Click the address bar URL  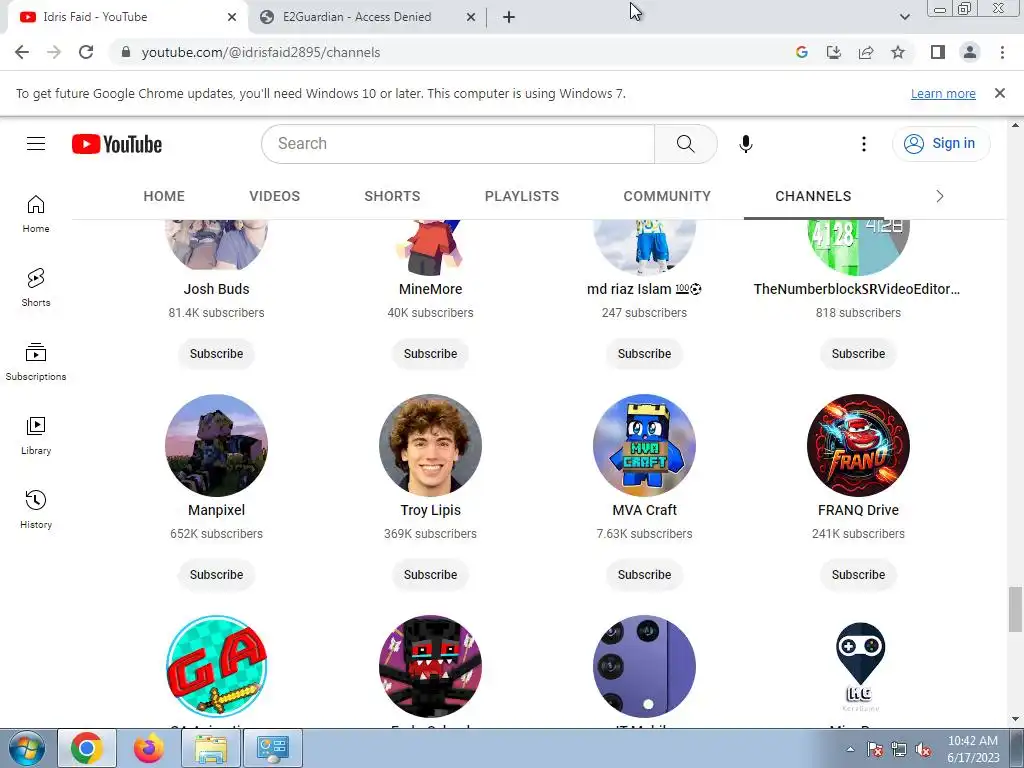point(261,52)
